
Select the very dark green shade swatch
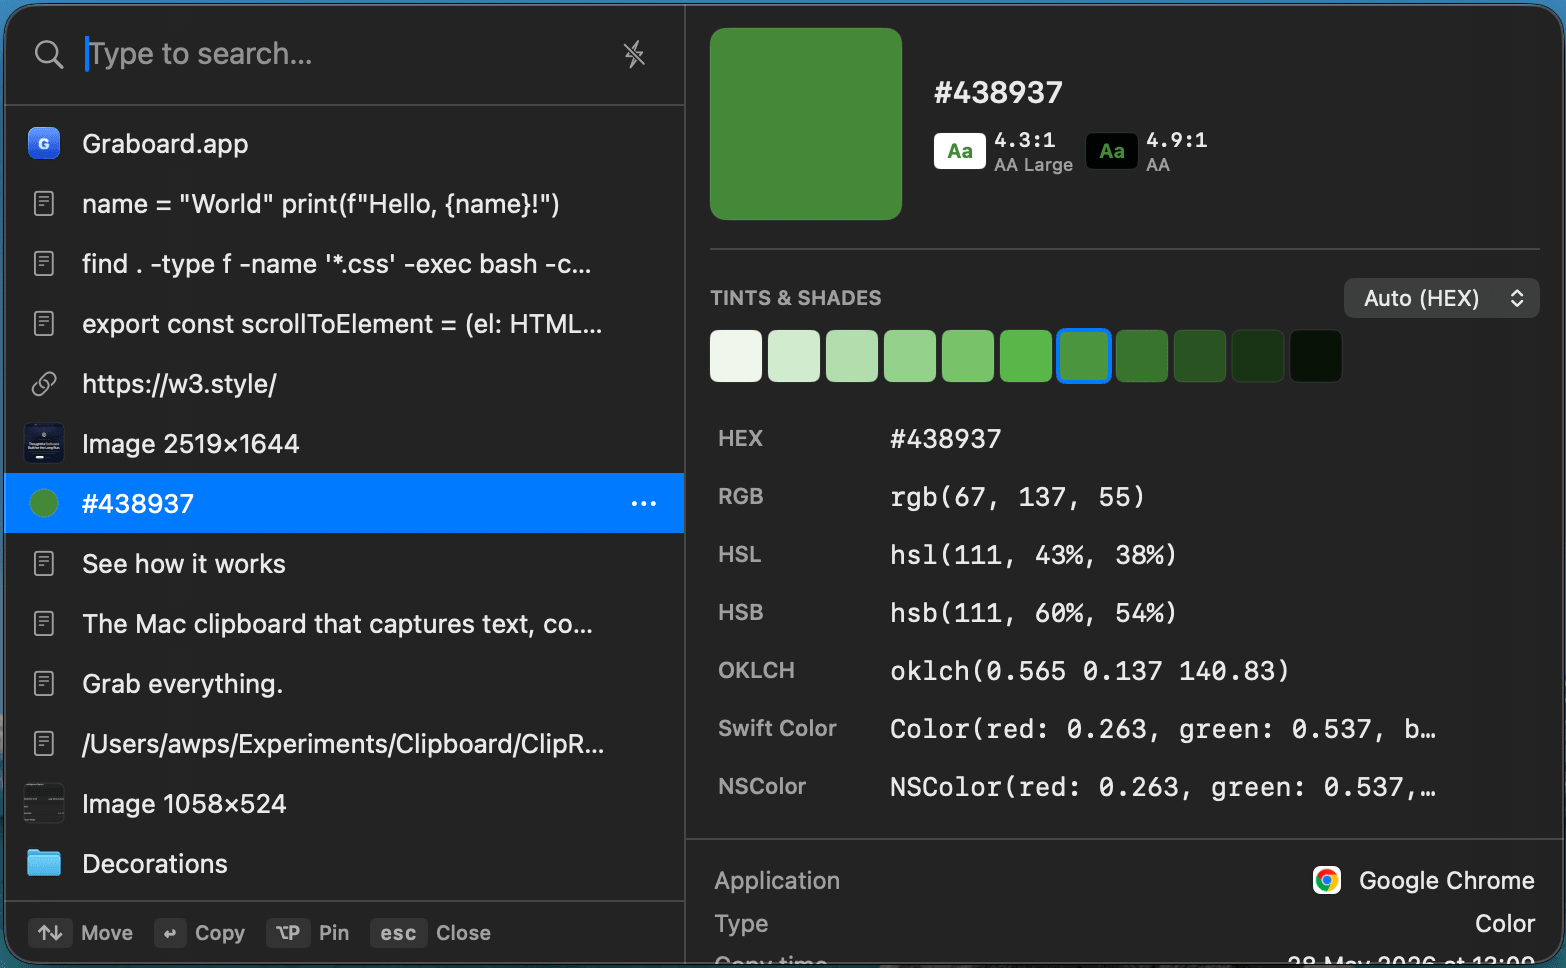(x=1258, y=356)
